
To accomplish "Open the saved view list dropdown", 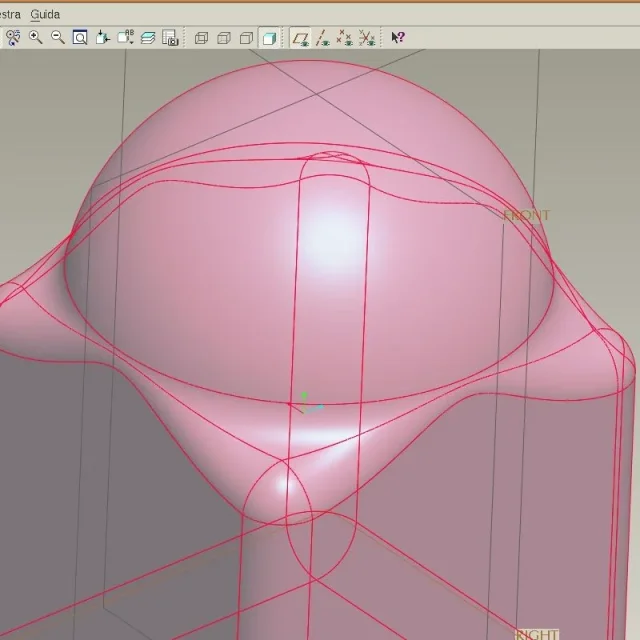I will click(x=125, y=38).
